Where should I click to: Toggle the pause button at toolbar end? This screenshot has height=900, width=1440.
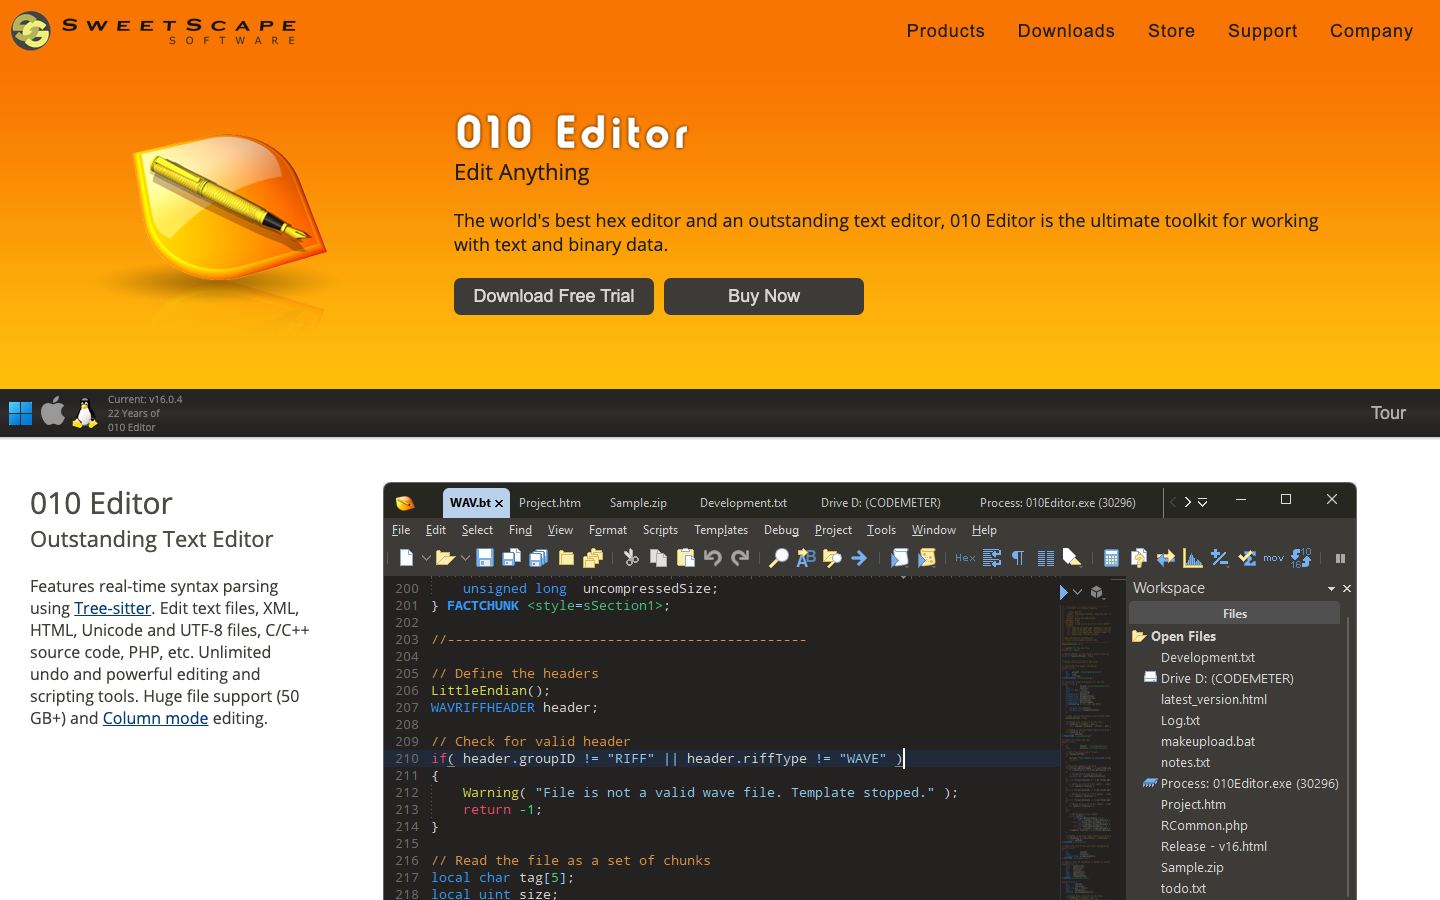(1340, 558)
